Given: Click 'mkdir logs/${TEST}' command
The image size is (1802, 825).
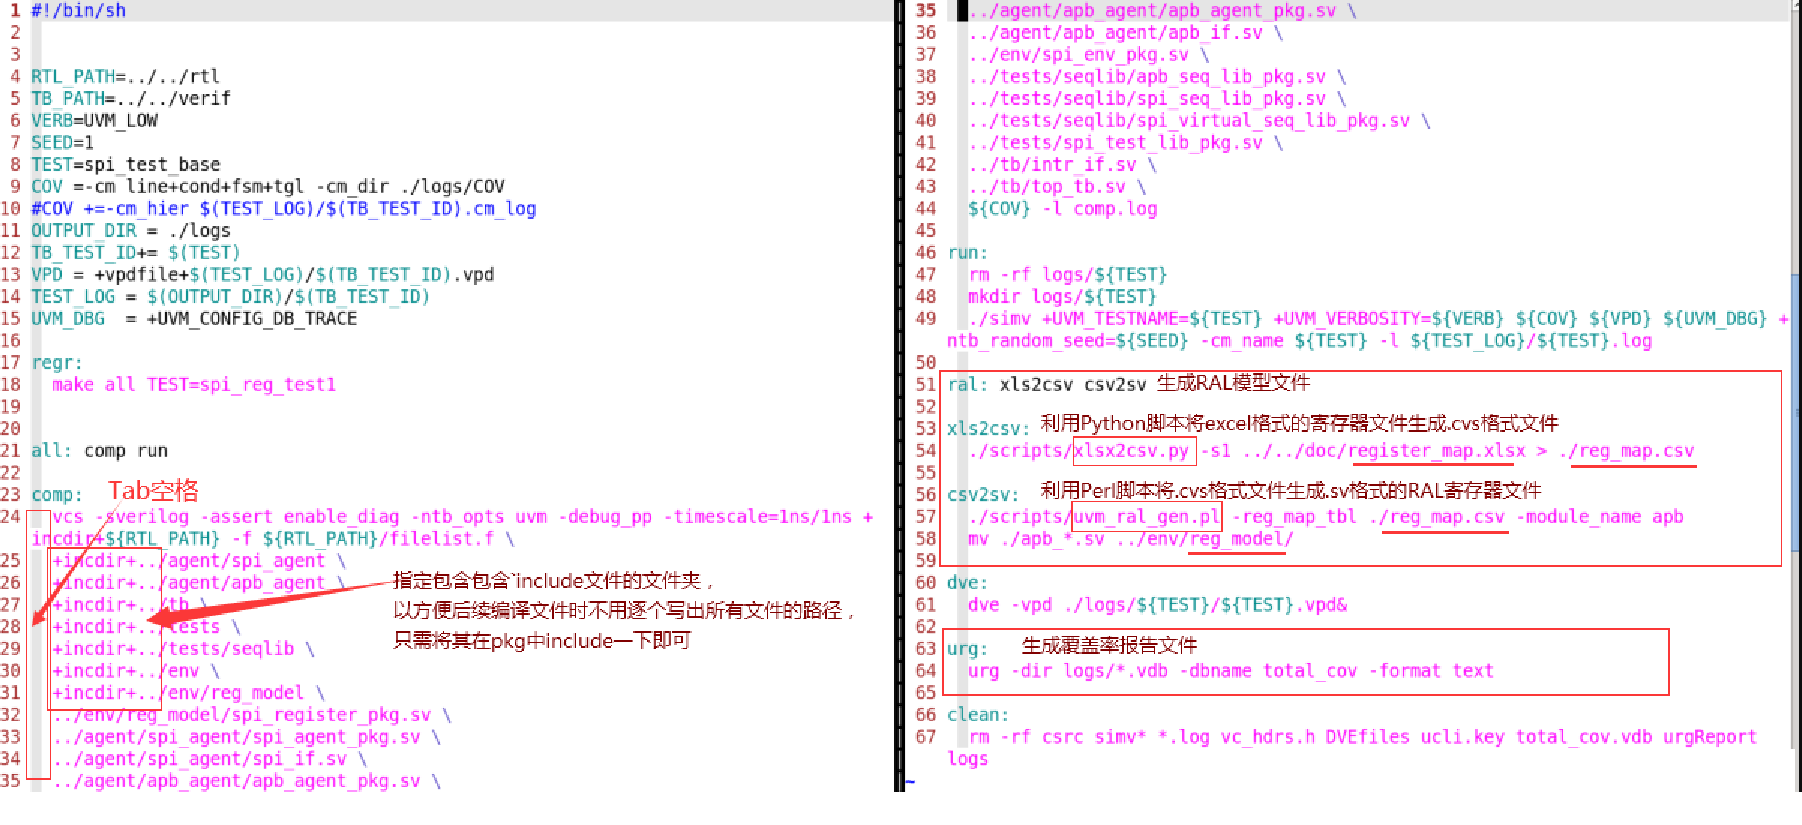Looking at the screenshot, I should click(x=1062, y=296).
